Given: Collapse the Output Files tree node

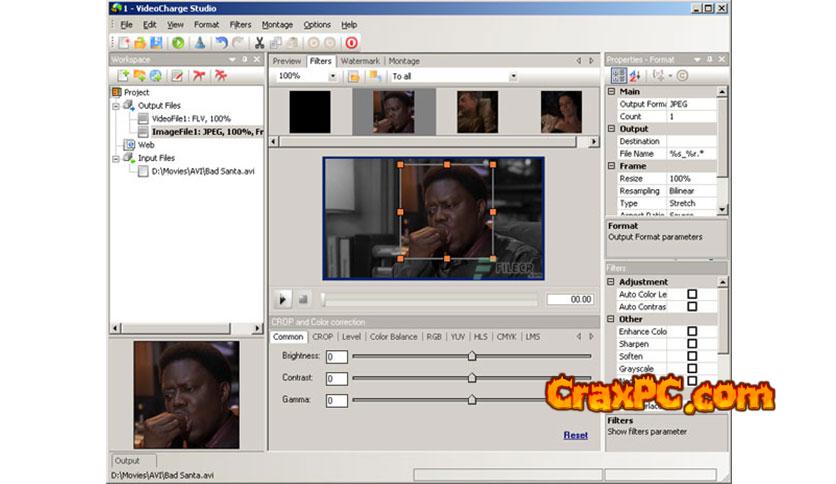Looking at the screenshot, I should pyautogui.click(x=116, y=105).
